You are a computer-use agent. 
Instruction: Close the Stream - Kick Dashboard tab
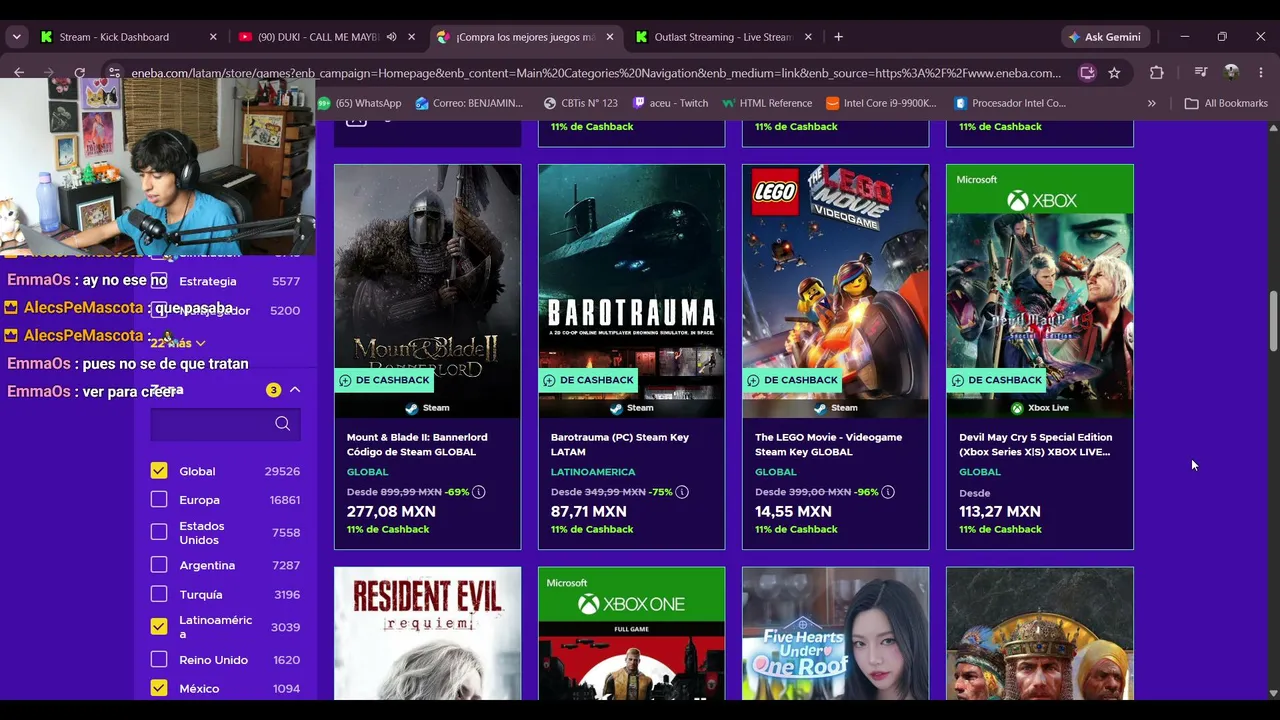[213, 37]
